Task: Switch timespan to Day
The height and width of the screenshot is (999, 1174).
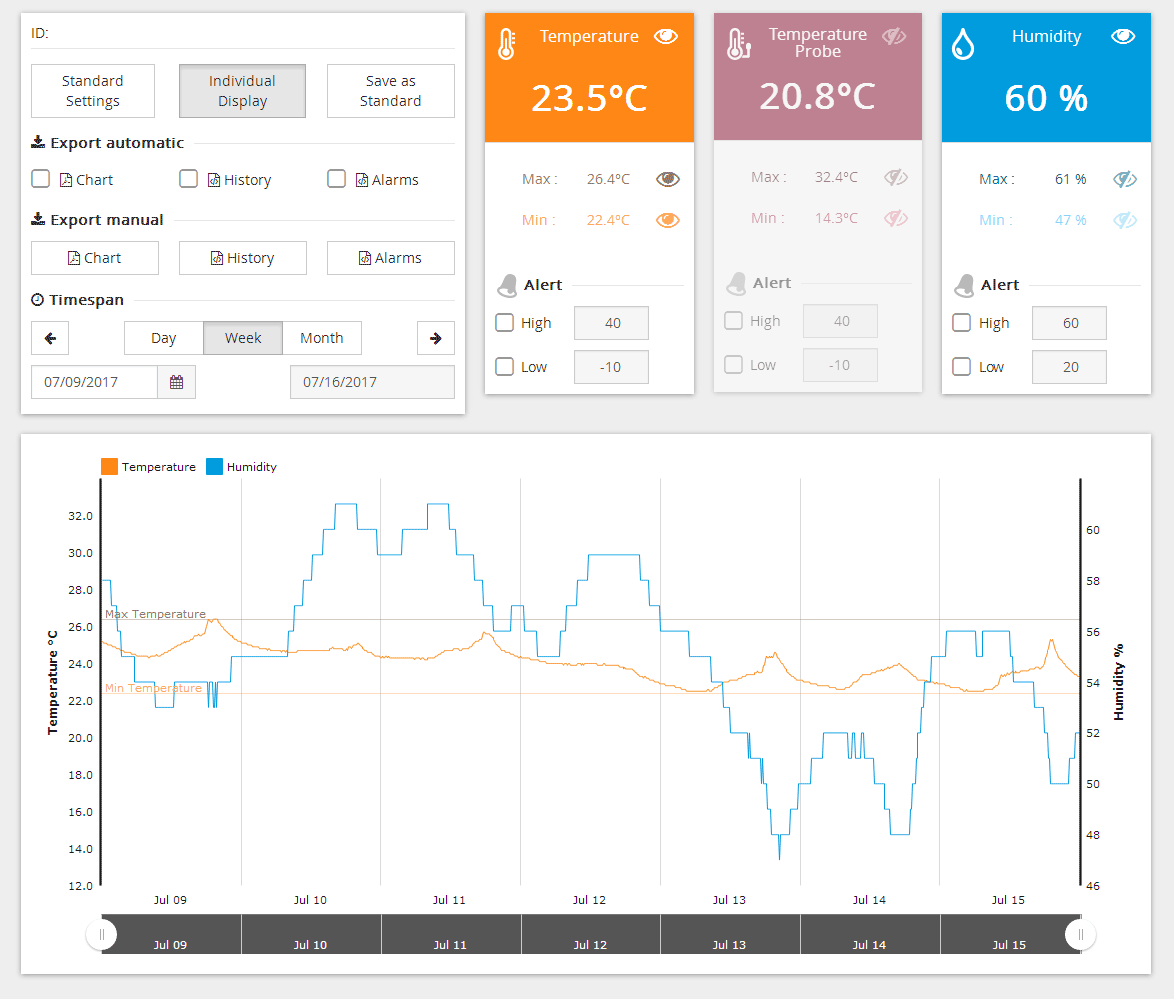Action: pyautogui.click(x=164, y=338)
